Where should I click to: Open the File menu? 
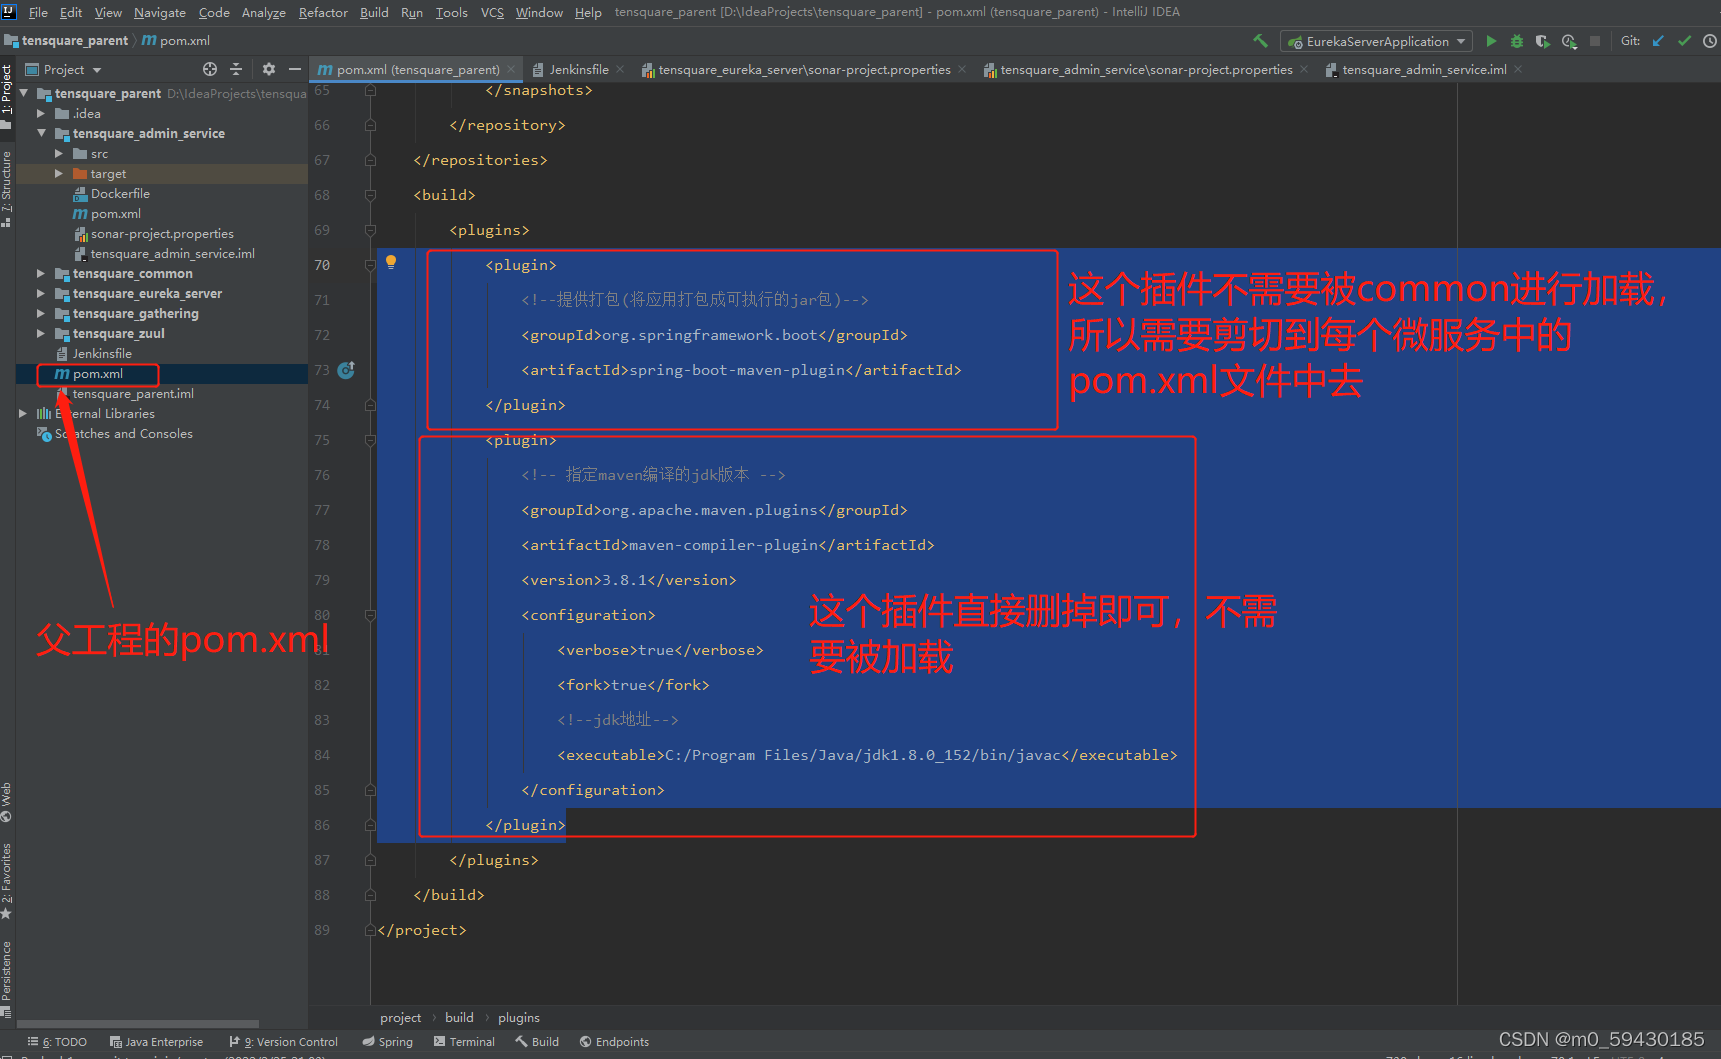tap(38, 12)
